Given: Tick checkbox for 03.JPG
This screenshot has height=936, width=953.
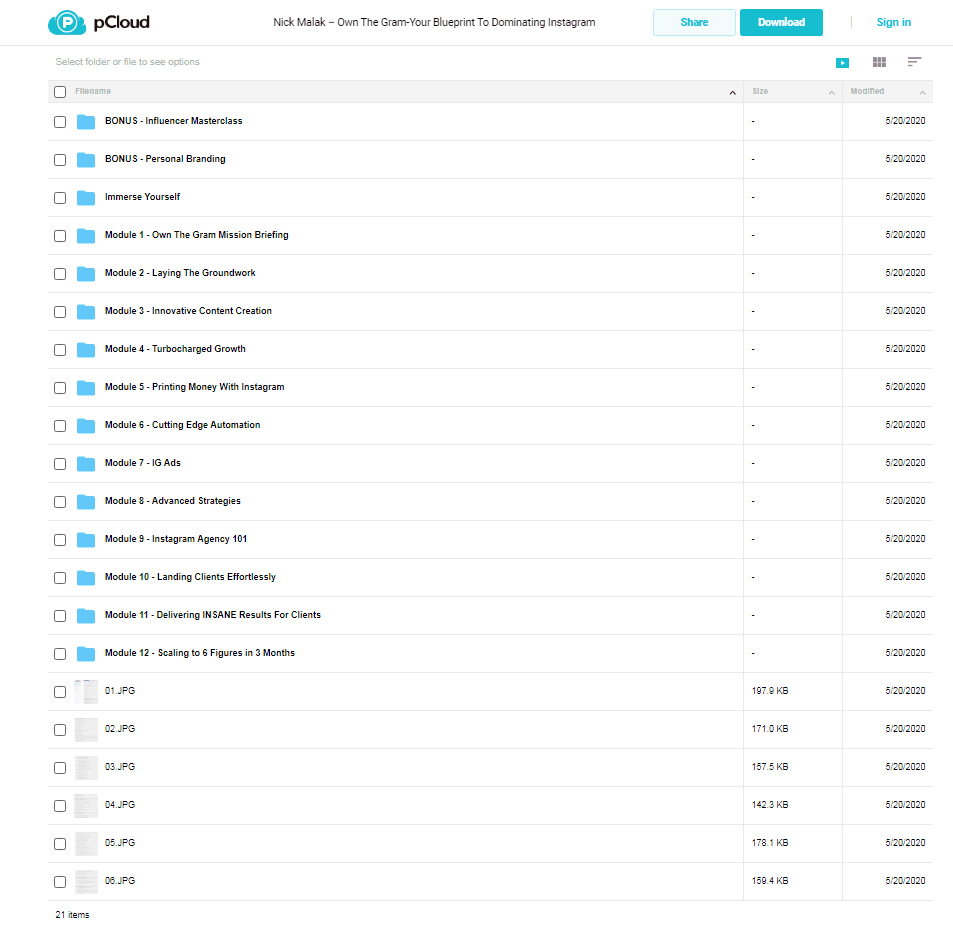Looking at the screenshot, I should coord(60,768).
